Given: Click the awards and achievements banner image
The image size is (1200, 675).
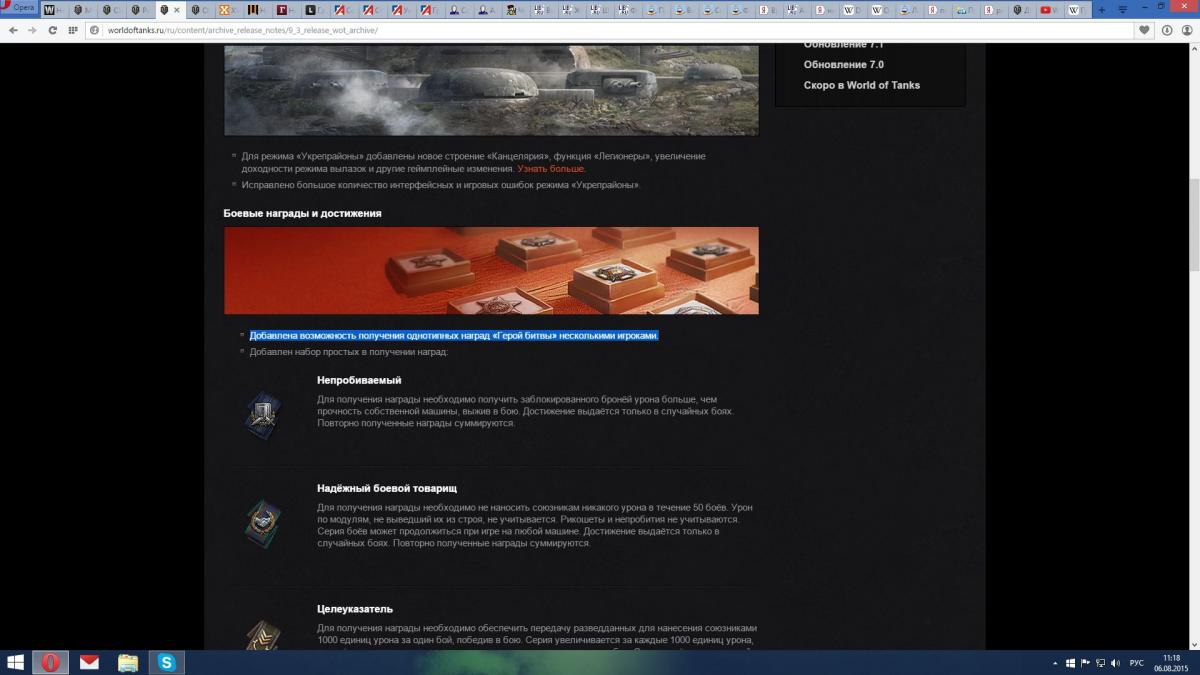Looking at the screenshot, I should coord(491,270).
